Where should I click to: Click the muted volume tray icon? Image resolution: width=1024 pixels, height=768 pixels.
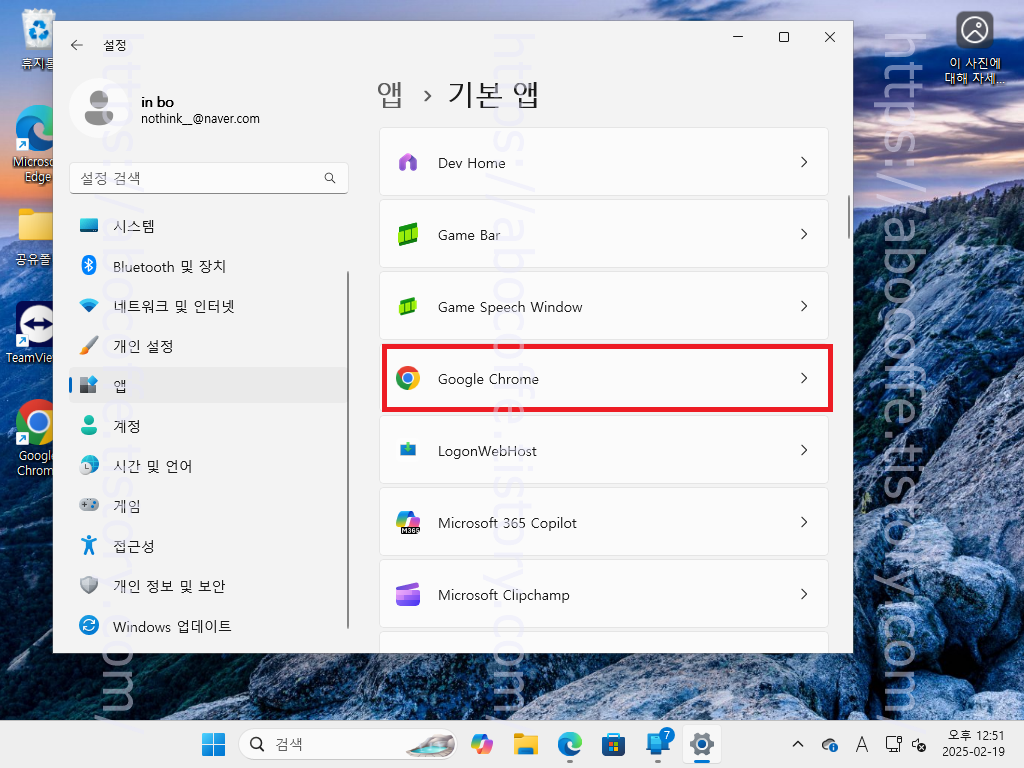(x=919, y=744)
